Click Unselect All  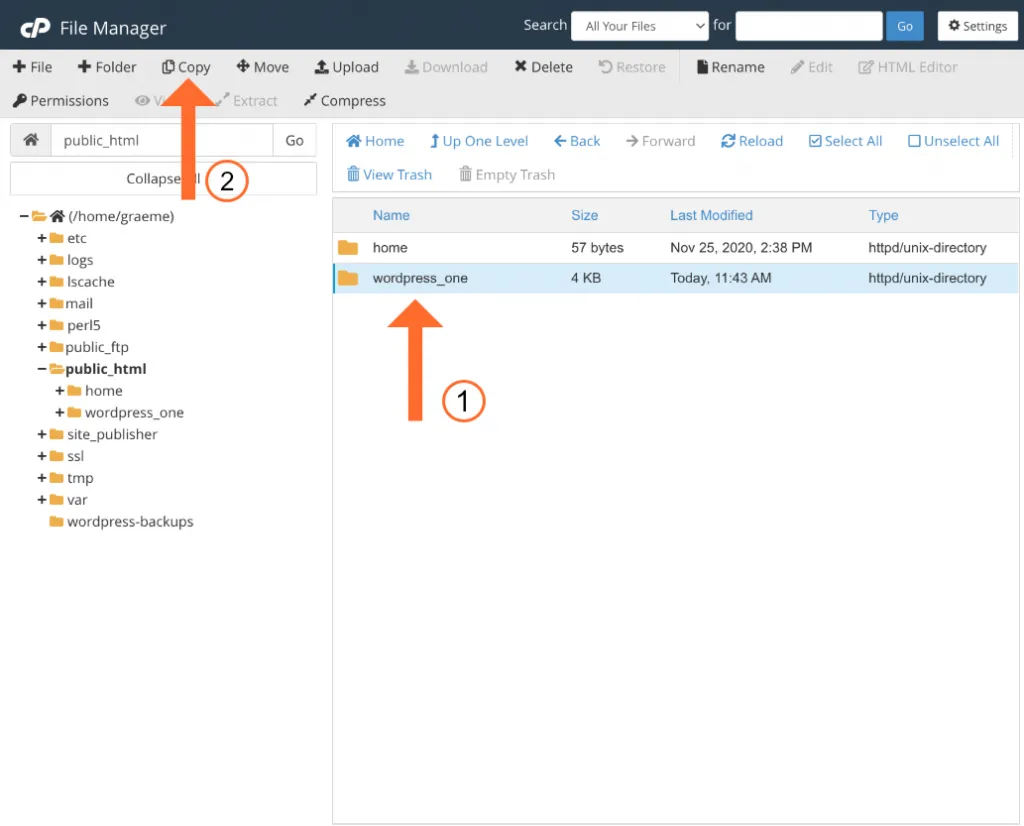tap(953, 141)
